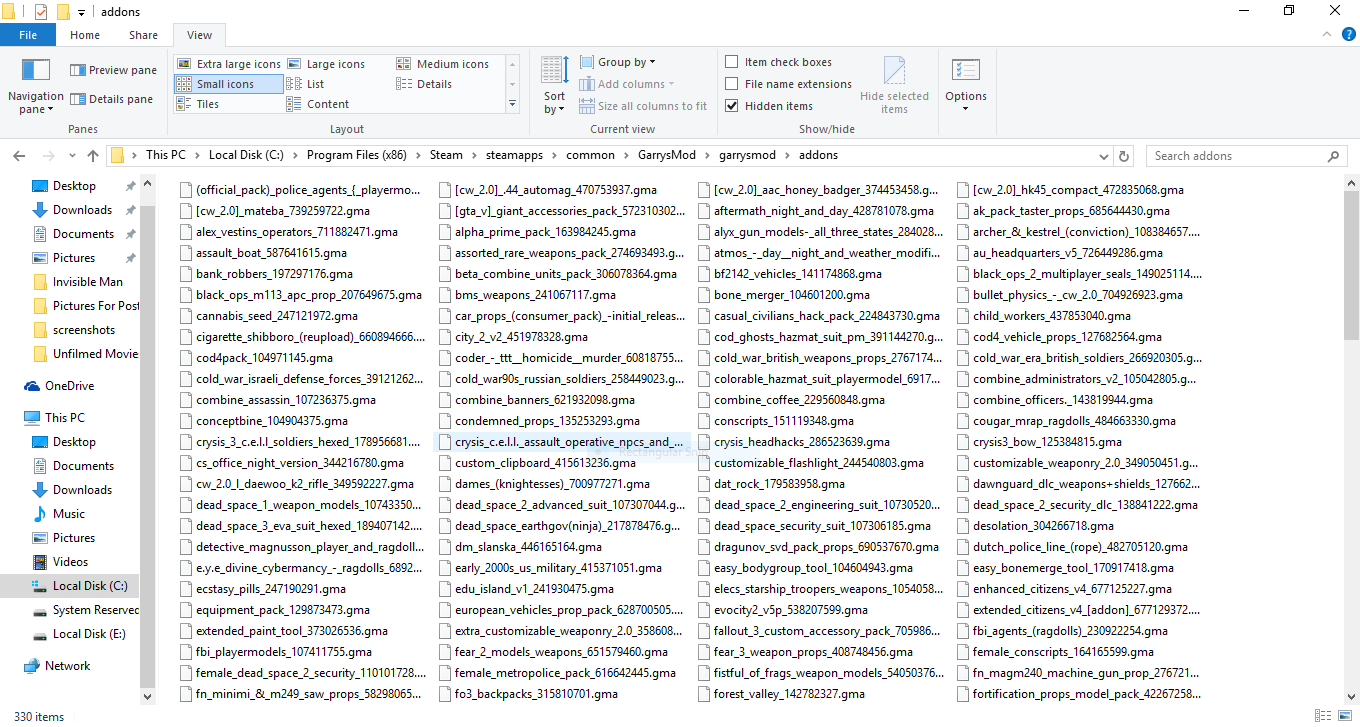Open the File menu

[28, 35]
